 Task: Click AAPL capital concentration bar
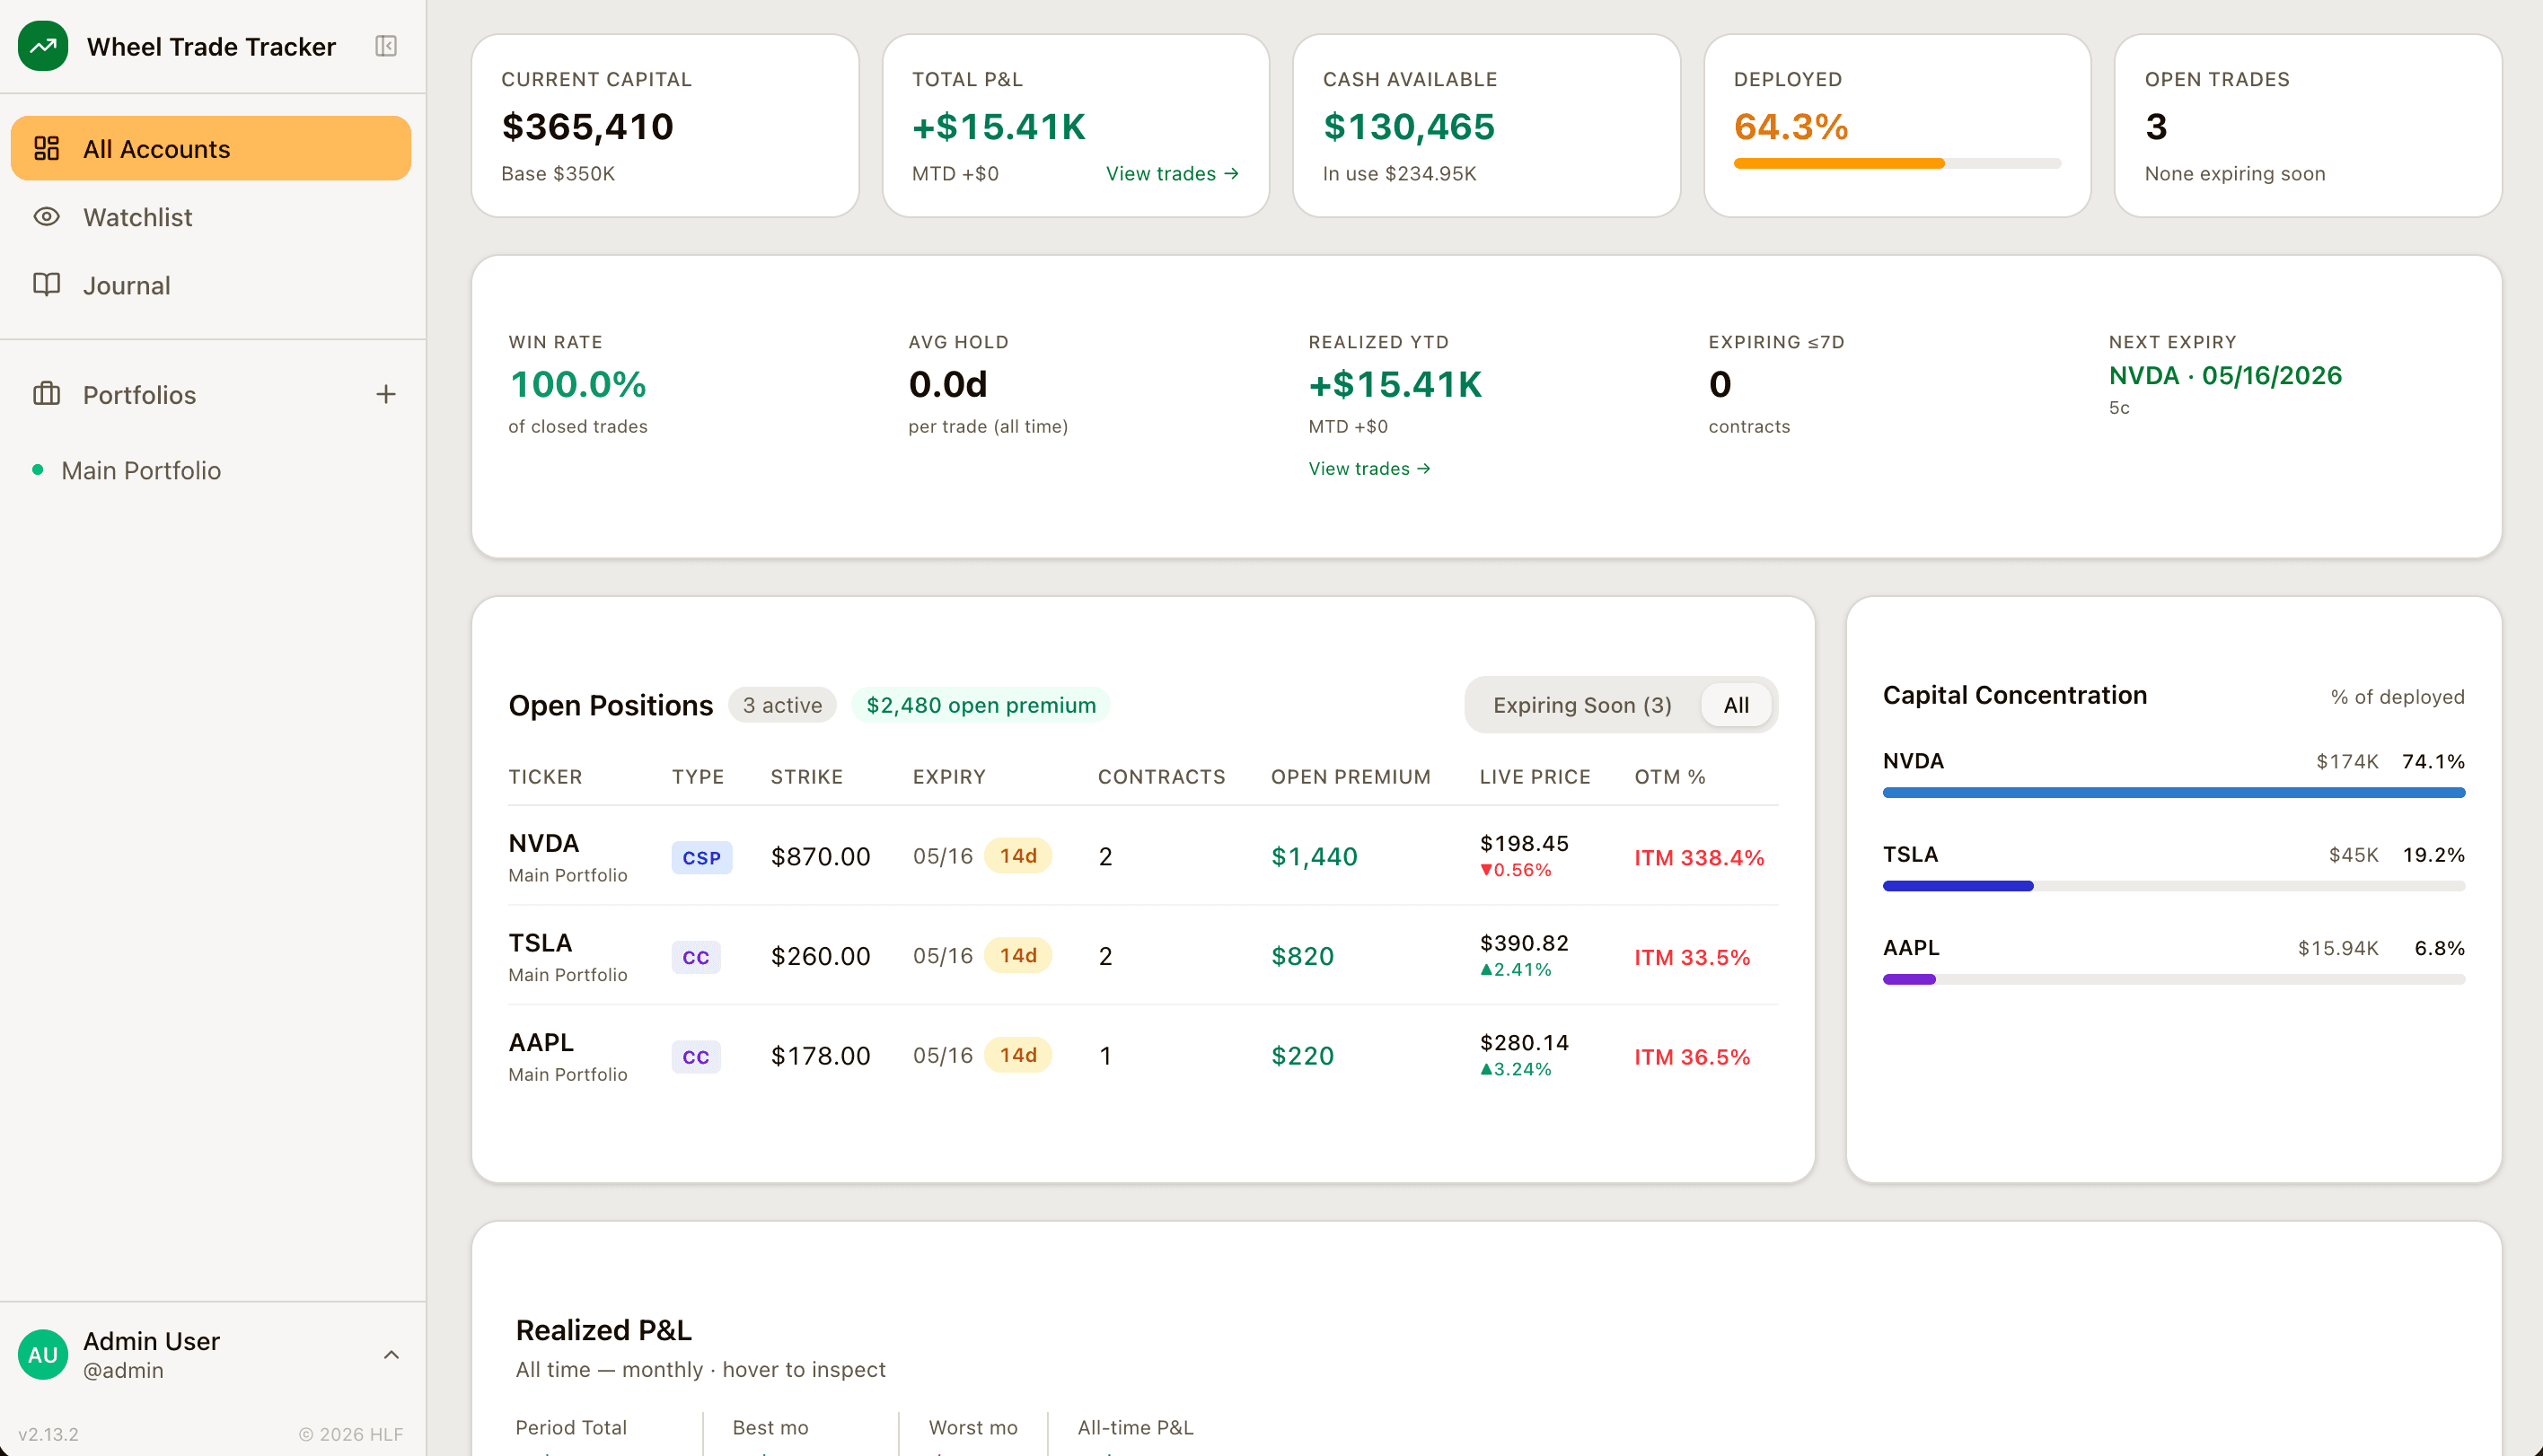(x=2173, y=979)
